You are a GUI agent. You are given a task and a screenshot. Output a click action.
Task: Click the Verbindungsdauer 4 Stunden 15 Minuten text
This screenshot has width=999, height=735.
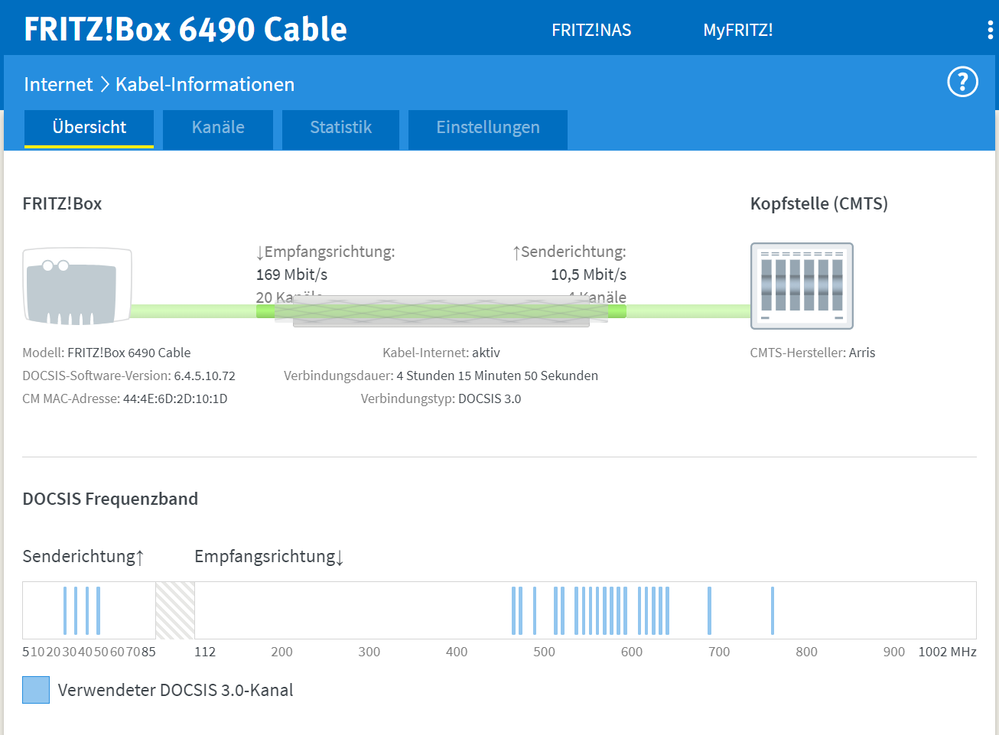pyautogui.click(x=441, y=376)
